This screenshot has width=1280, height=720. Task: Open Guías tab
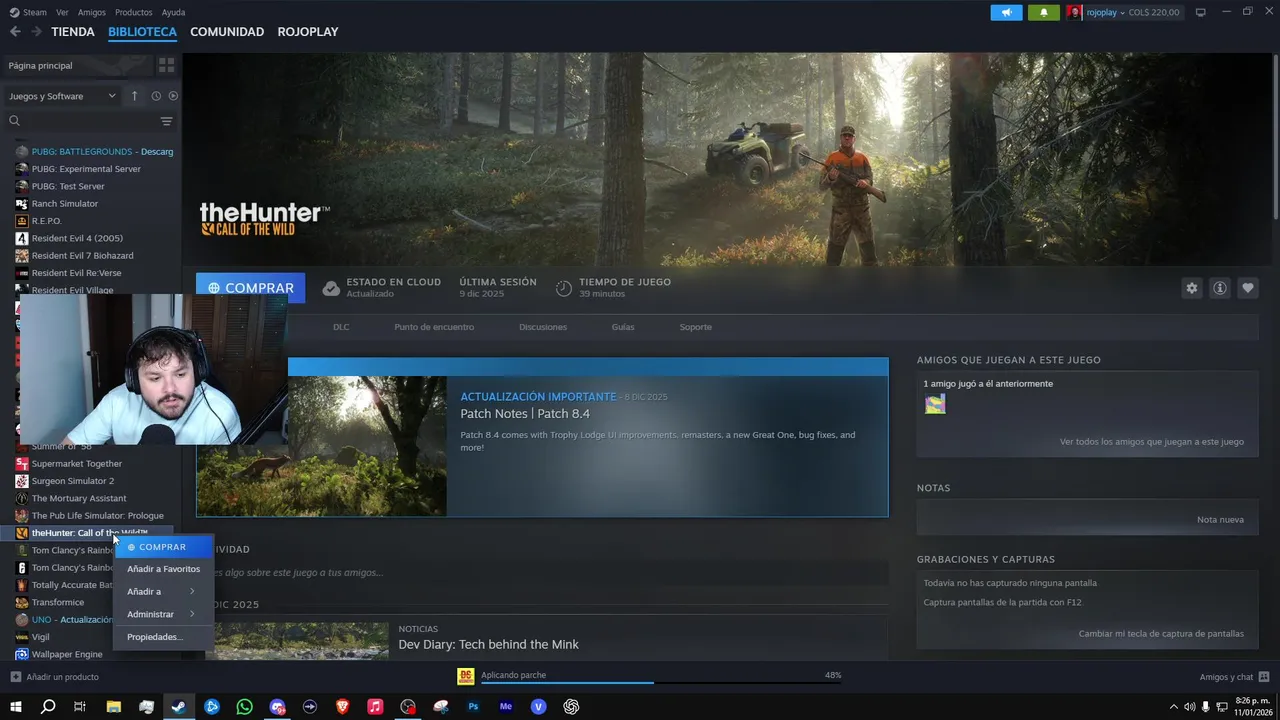coord(623,327)
